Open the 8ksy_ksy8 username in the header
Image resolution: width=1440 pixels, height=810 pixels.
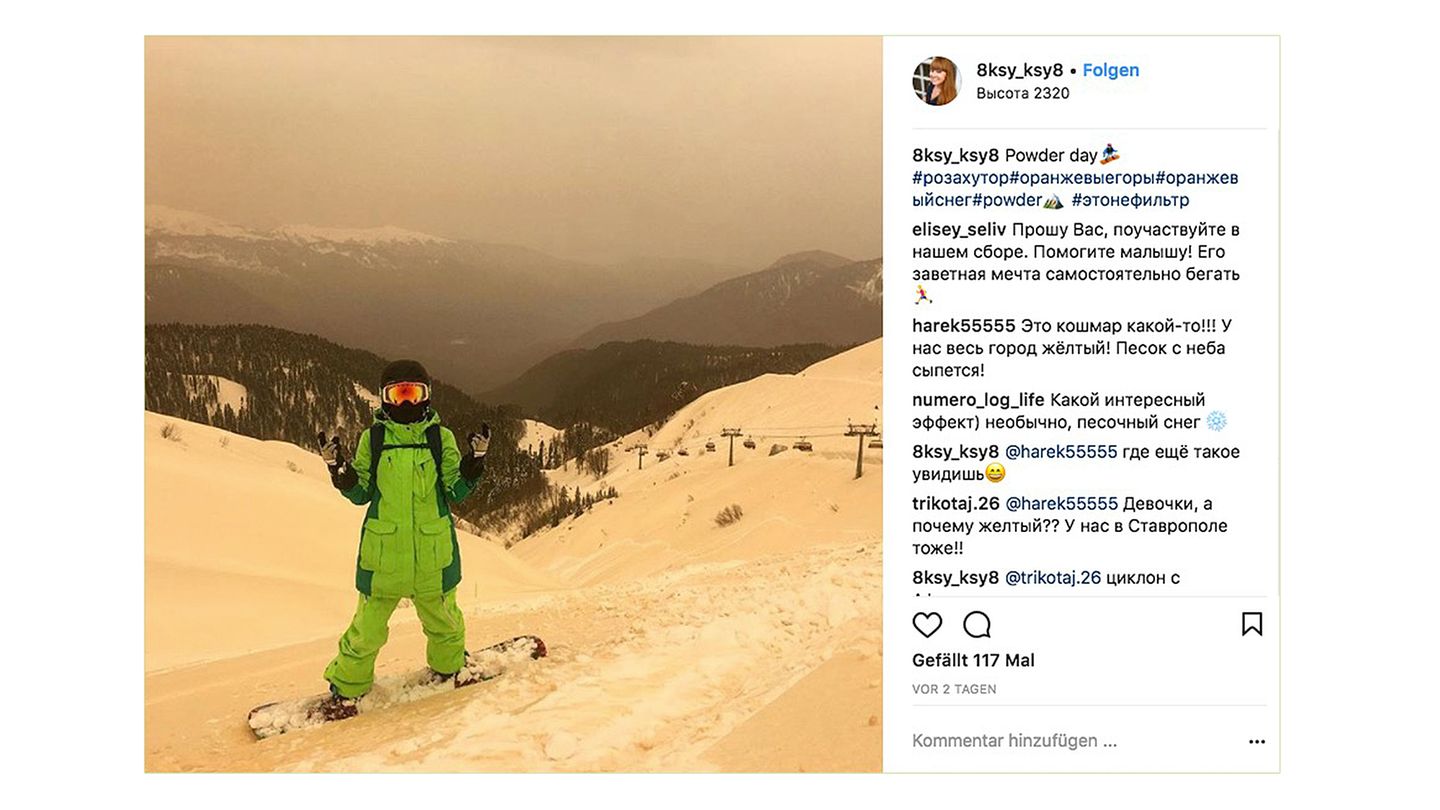coord(1019,70)
